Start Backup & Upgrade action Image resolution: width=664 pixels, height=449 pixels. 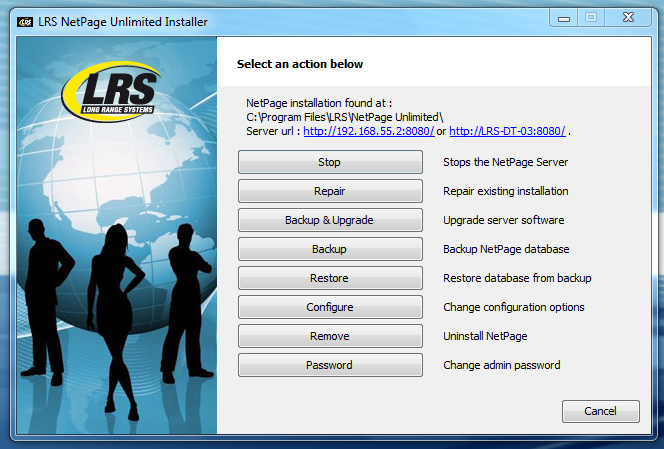coord(330,220)
